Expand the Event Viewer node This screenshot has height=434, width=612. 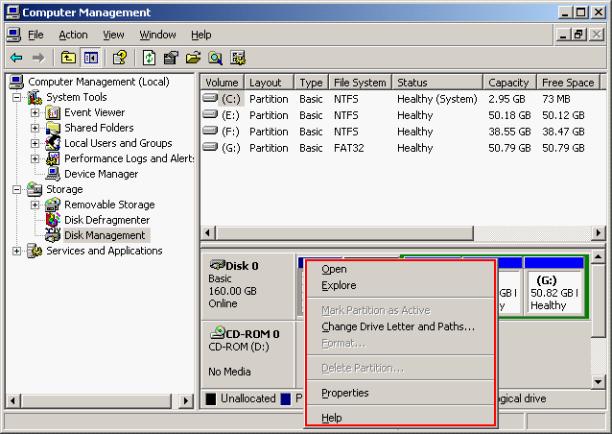(35, 112)
